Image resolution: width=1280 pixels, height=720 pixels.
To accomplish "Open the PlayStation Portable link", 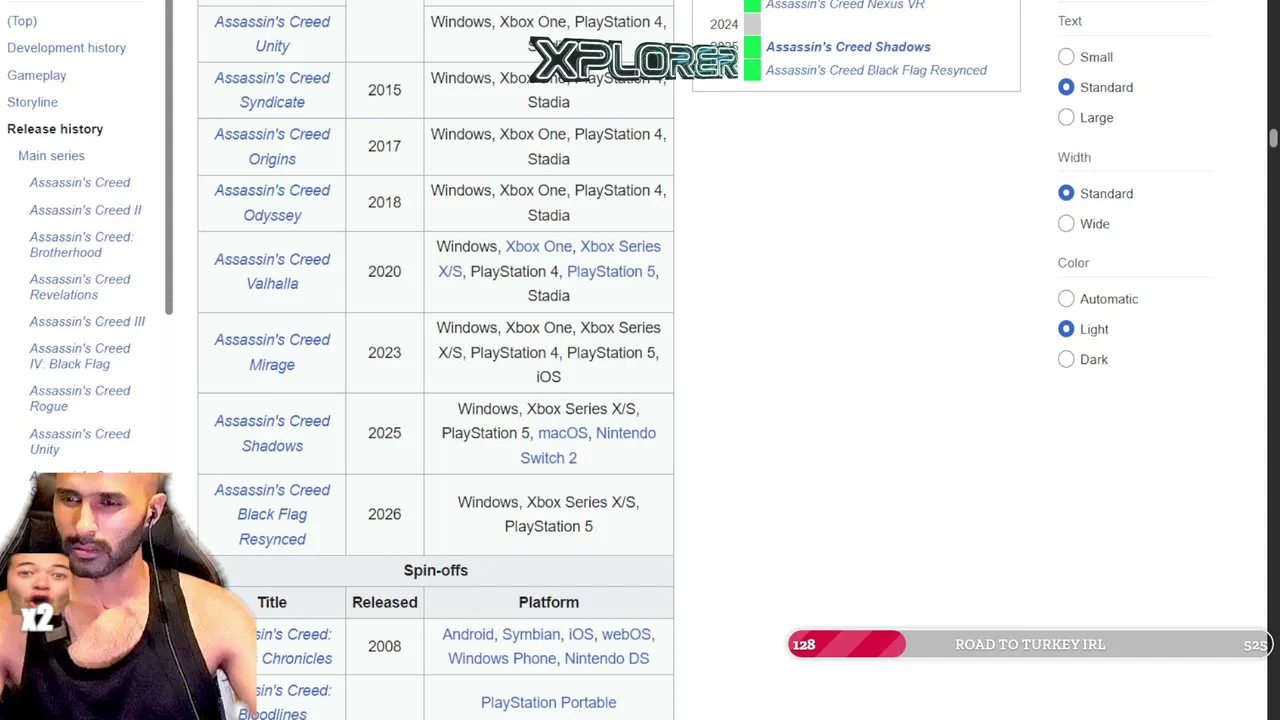I will pos(548,702).
